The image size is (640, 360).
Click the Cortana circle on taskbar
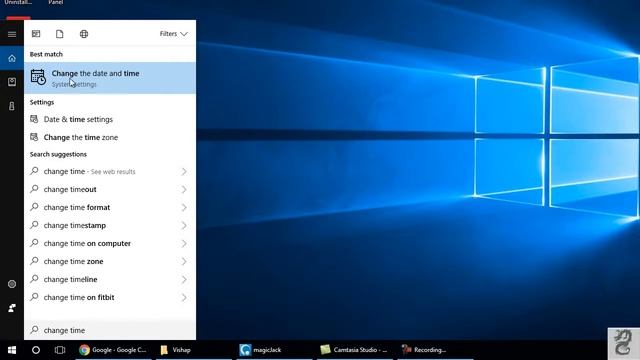[x=36, y=350]
